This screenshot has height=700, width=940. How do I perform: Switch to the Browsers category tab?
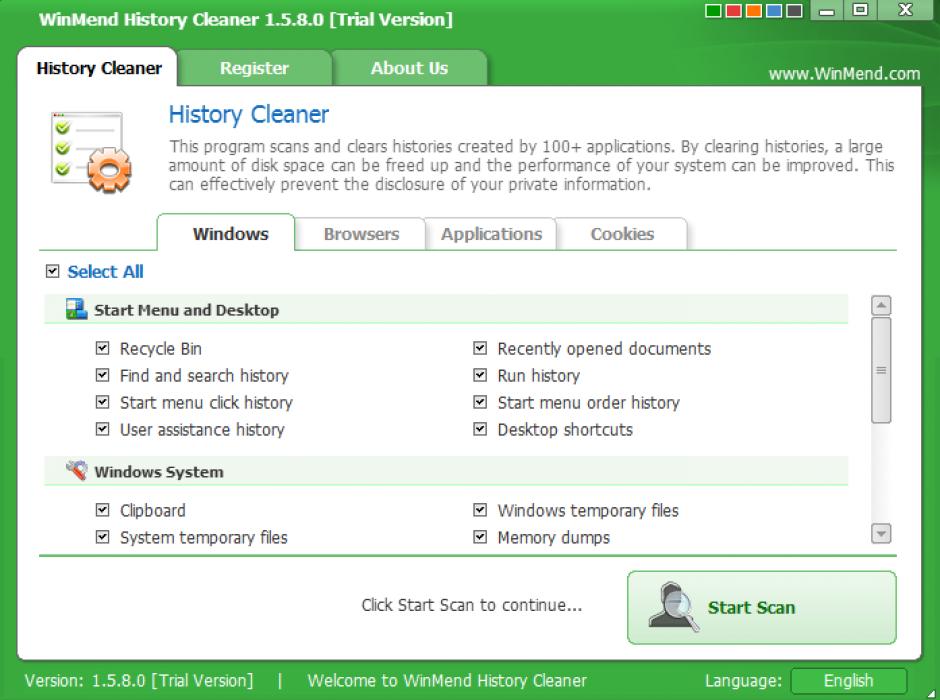[361, 234]
